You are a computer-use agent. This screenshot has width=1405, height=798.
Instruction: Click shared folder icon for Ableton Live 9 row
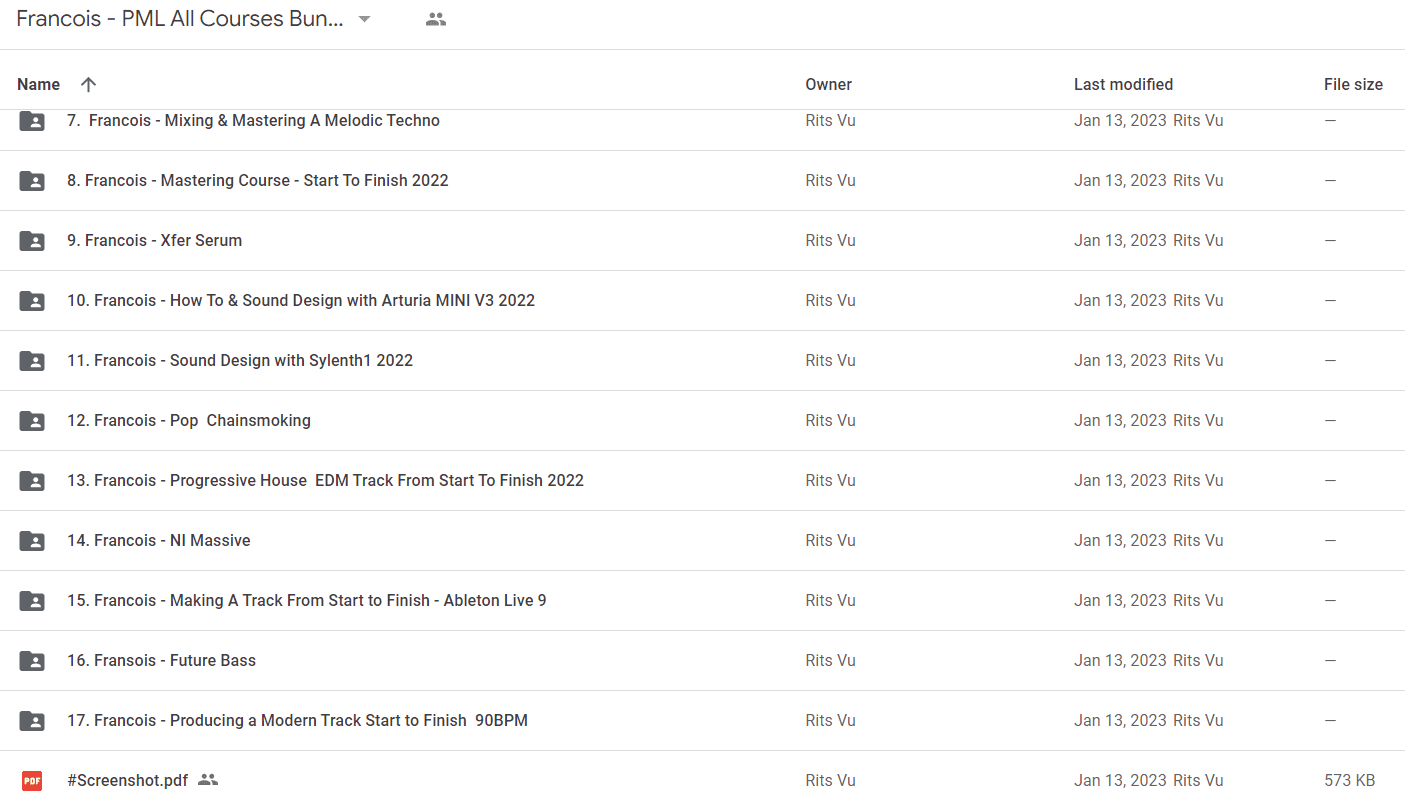32,601
